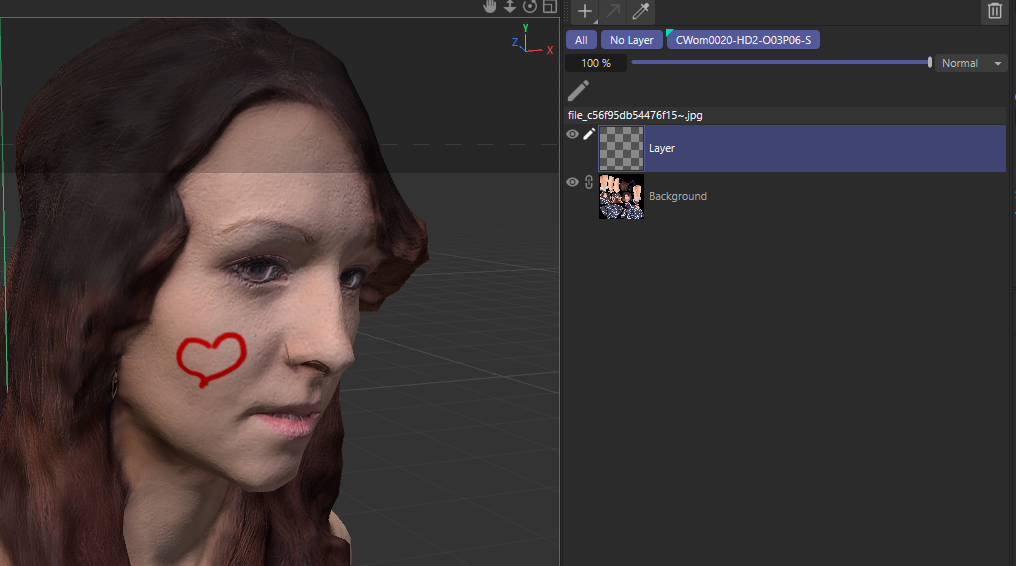Toggle the paint pencil icon on Layer row
Image resolution: width=1016 pixels, height=566 pixels.
tap(588, 134)
